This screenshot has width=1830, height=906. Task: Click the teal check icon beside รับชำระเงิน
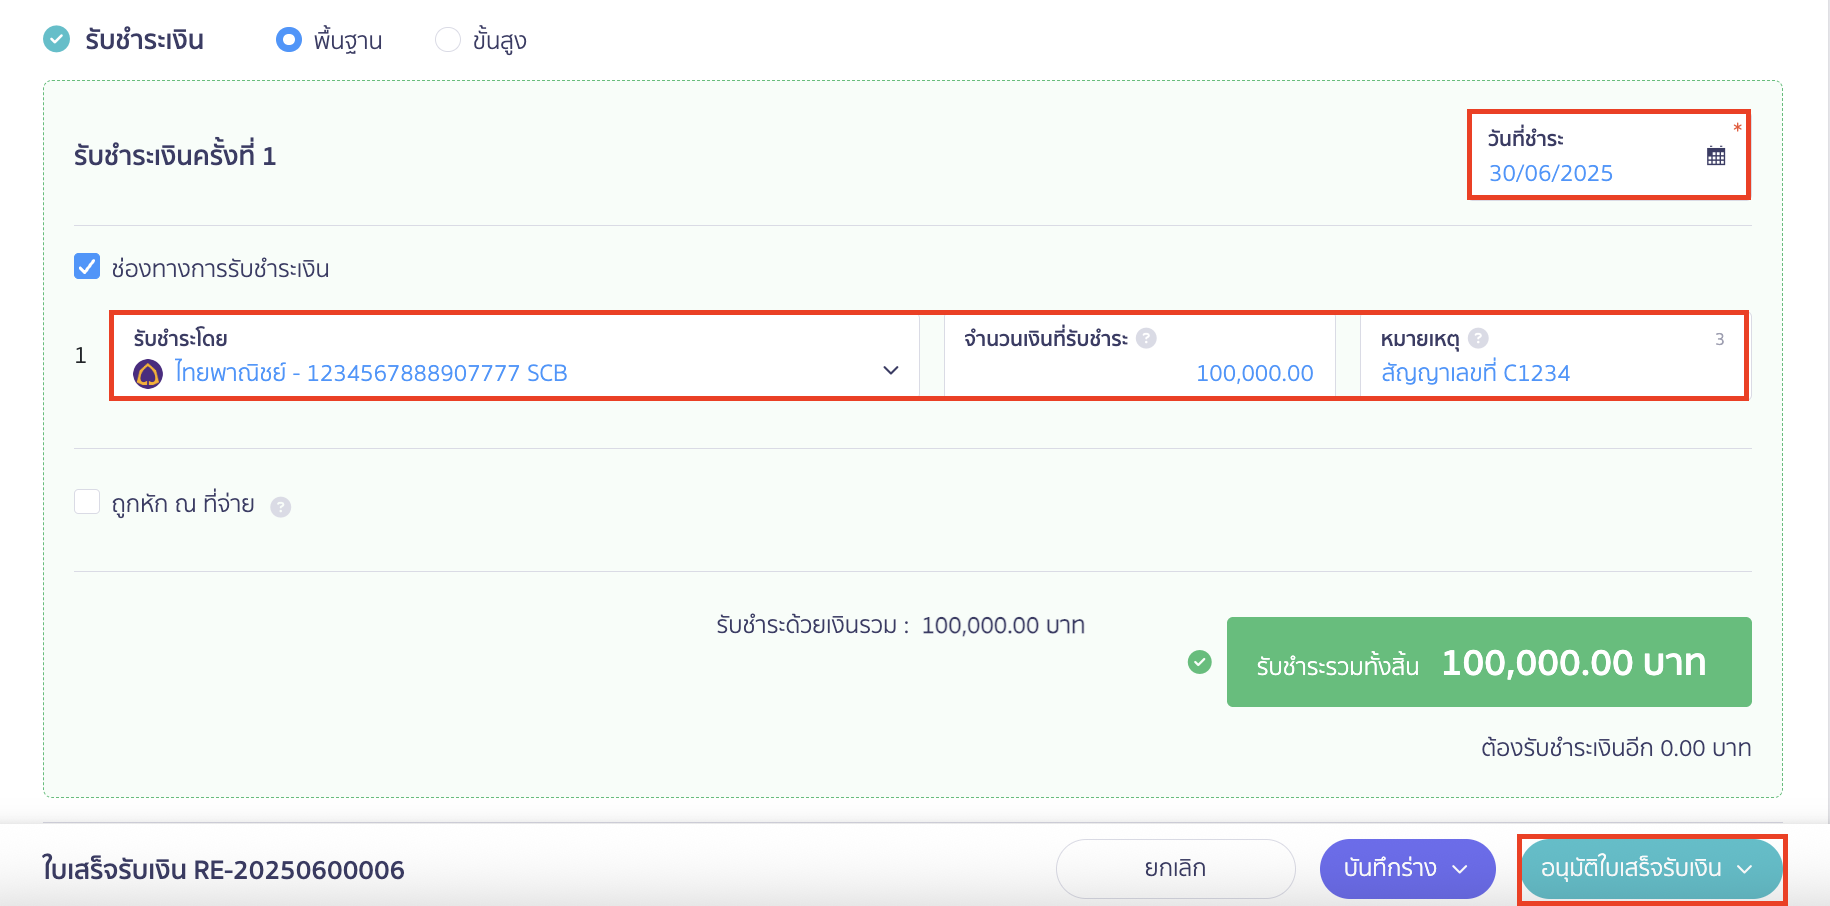tap(57, 40)
